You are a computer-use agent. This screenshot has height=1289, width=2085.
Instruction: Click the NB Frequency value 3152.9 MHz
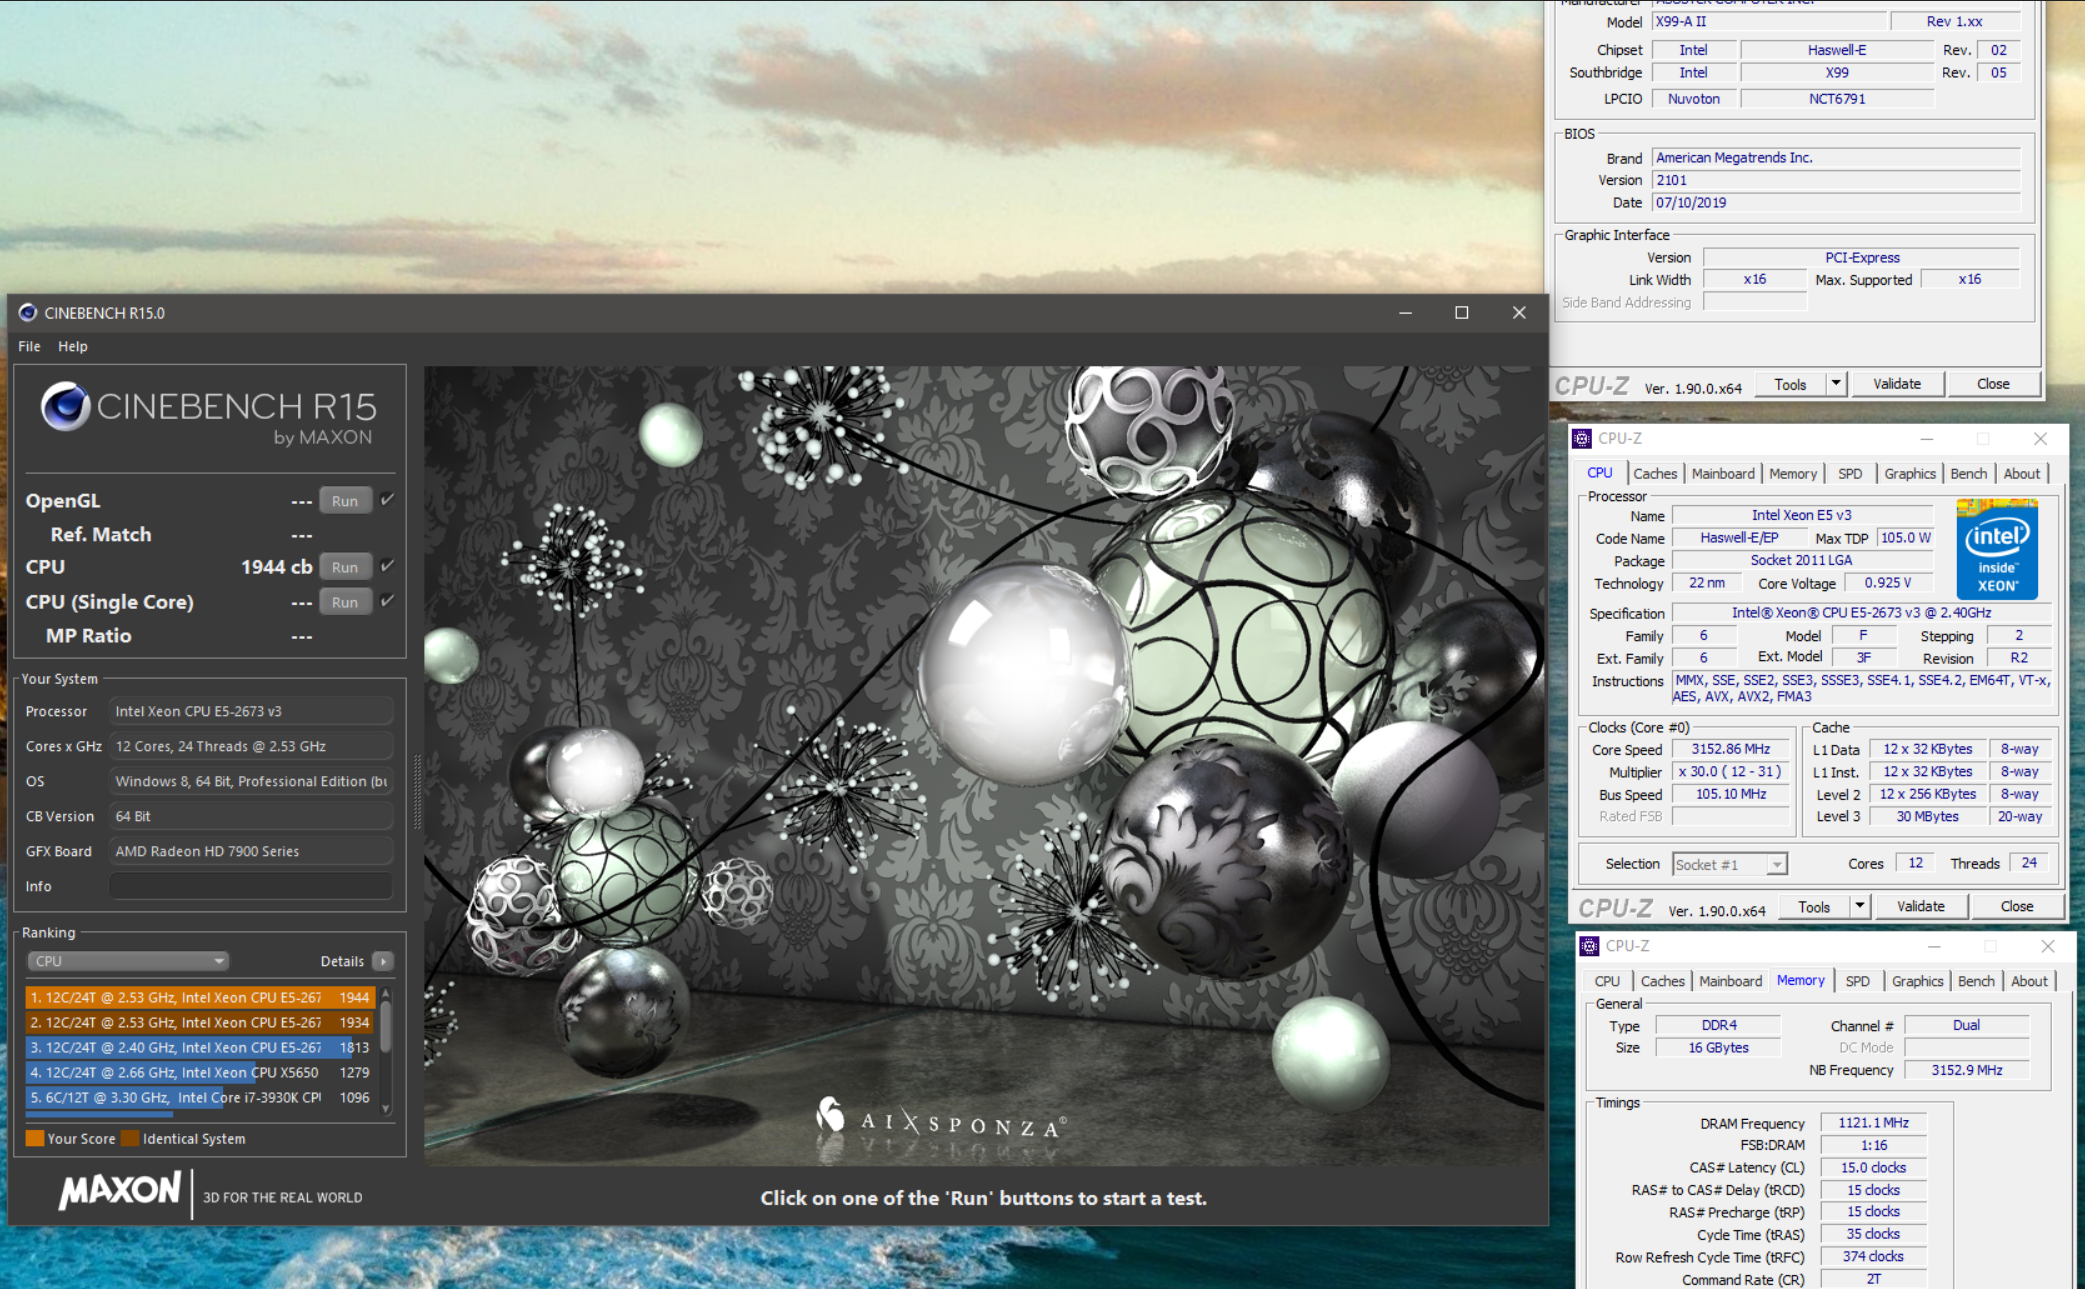click(x=1966, y=1070)
